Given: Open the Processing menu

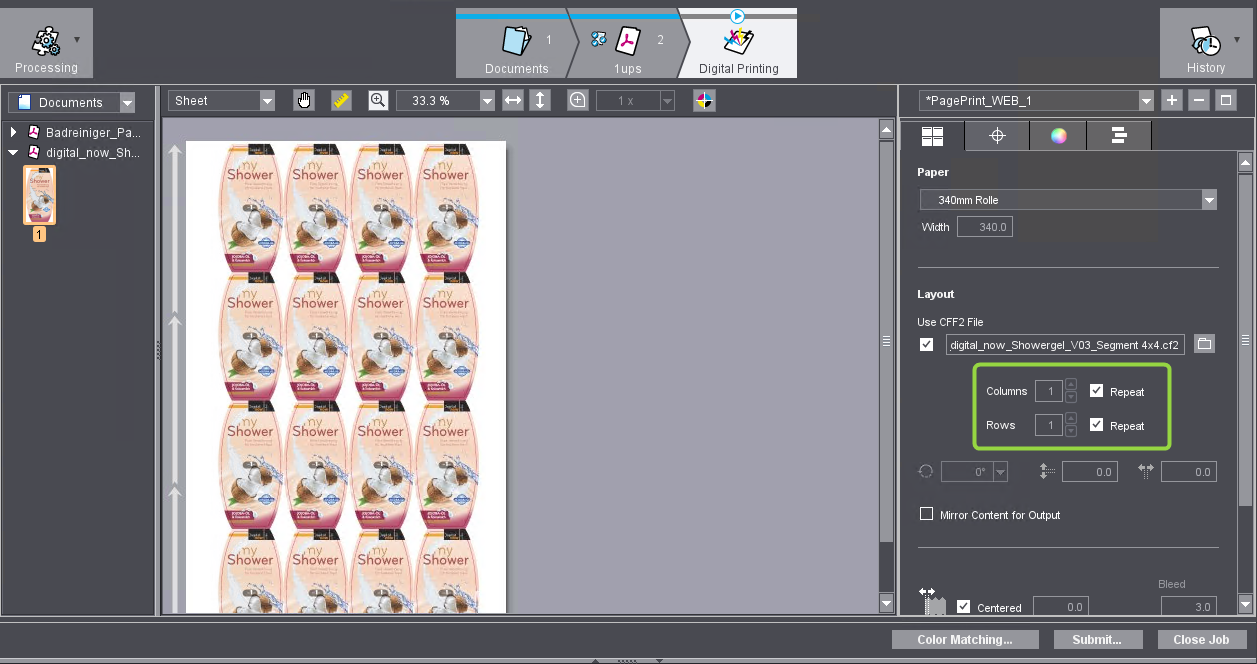Looking at the screenshot, I should point(46,42).
